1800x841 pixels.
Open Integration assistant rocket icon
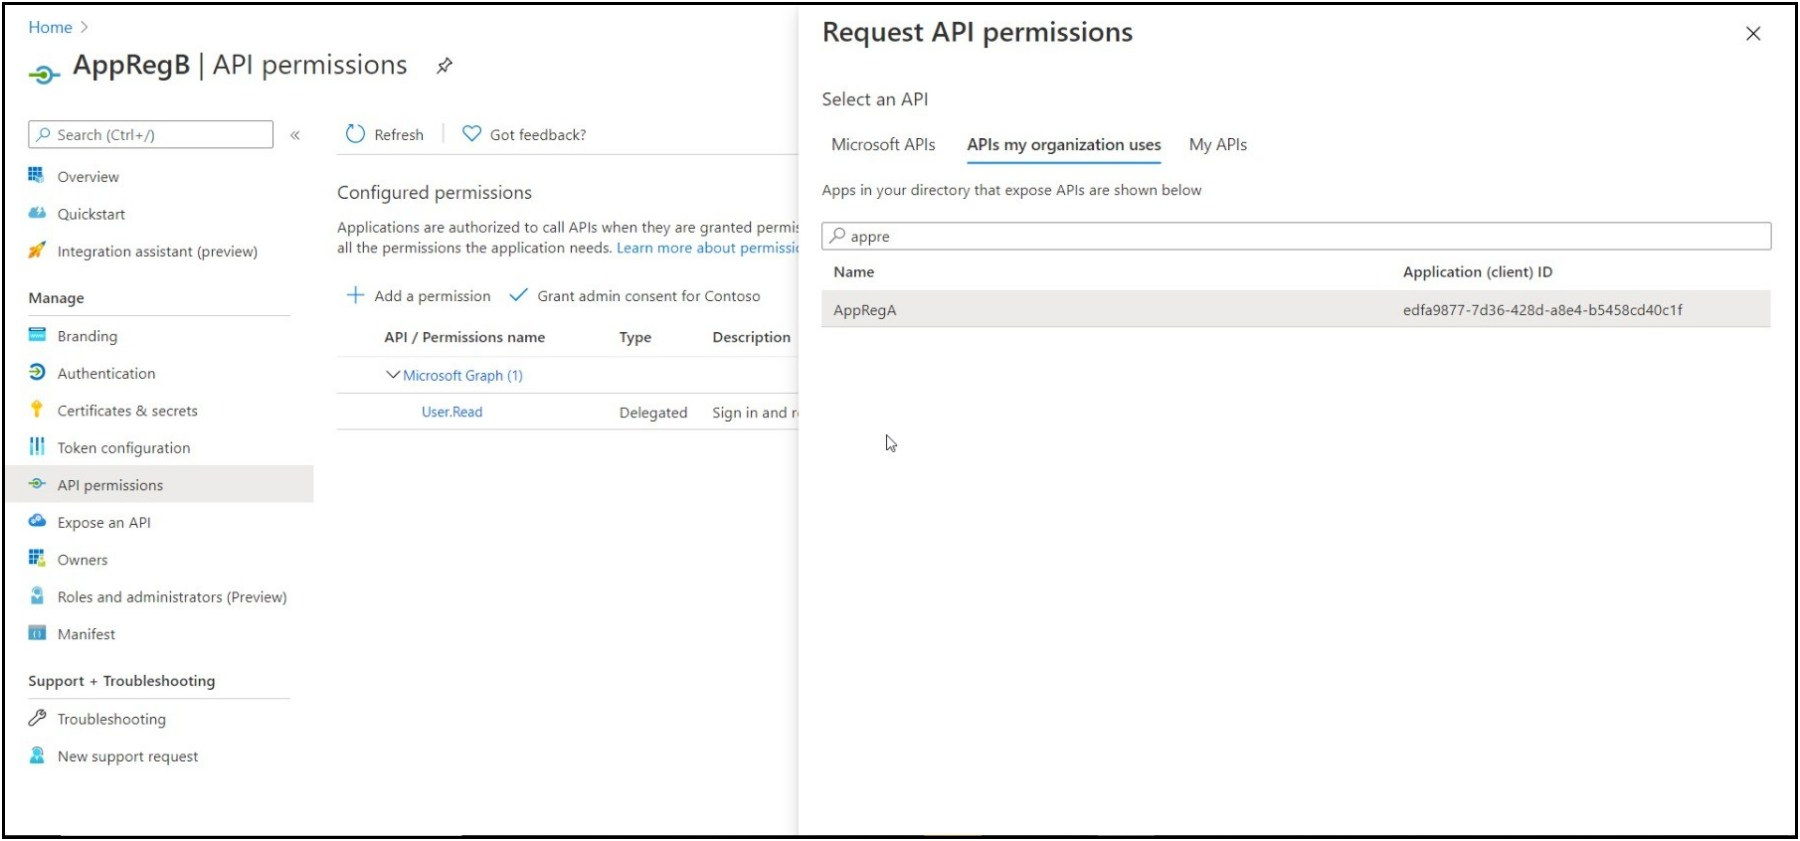point(37,251)
